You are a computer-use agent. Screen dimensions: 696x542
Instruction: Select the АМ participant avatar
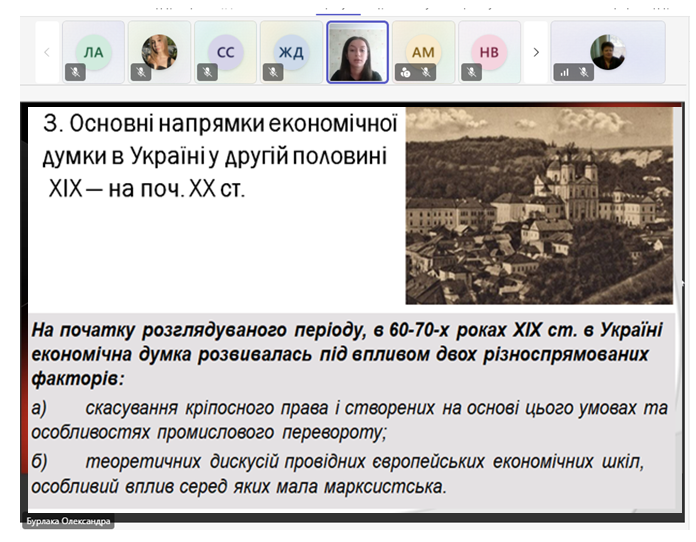(x=423, y=52)
